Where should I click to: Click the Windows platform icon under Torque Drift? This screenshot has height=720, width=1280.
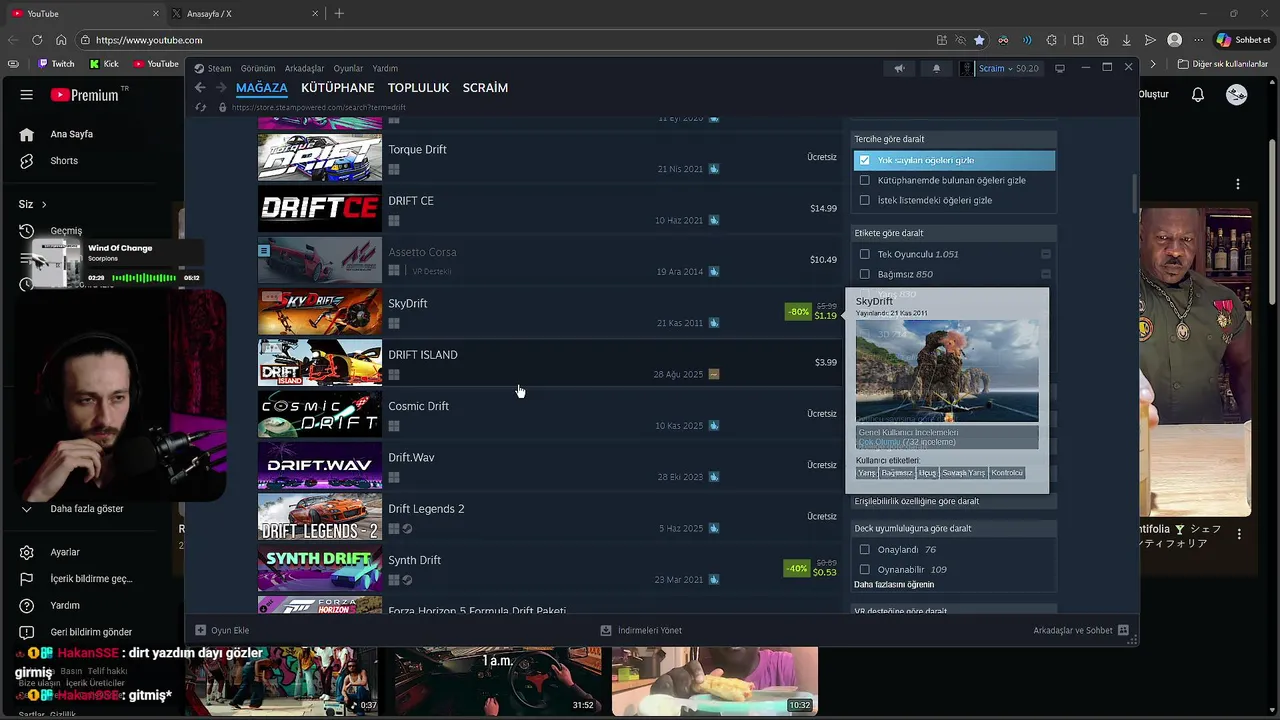[x=394, y=169]
